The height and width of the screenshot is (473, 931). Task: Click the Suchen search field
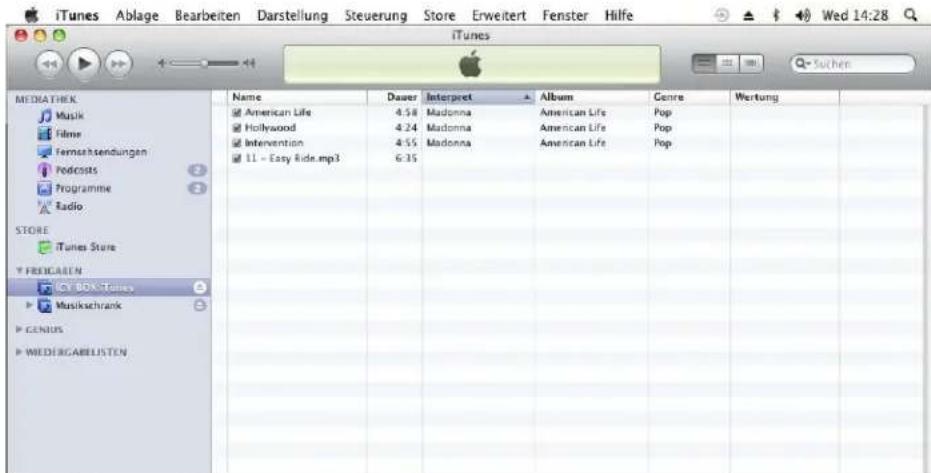click(x=851, y=64)
